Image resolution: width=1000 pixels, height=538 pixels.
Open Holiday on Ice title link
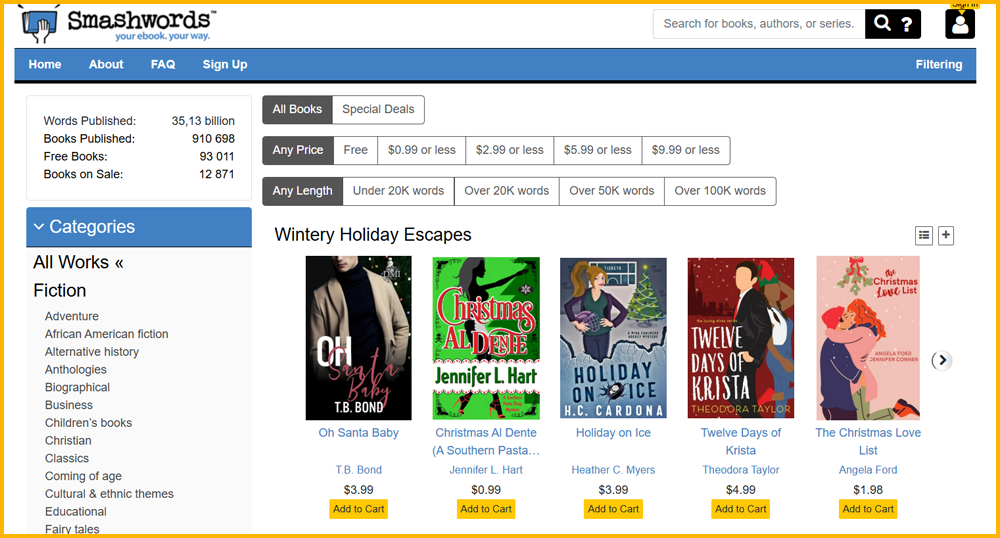tap(613, 433)
